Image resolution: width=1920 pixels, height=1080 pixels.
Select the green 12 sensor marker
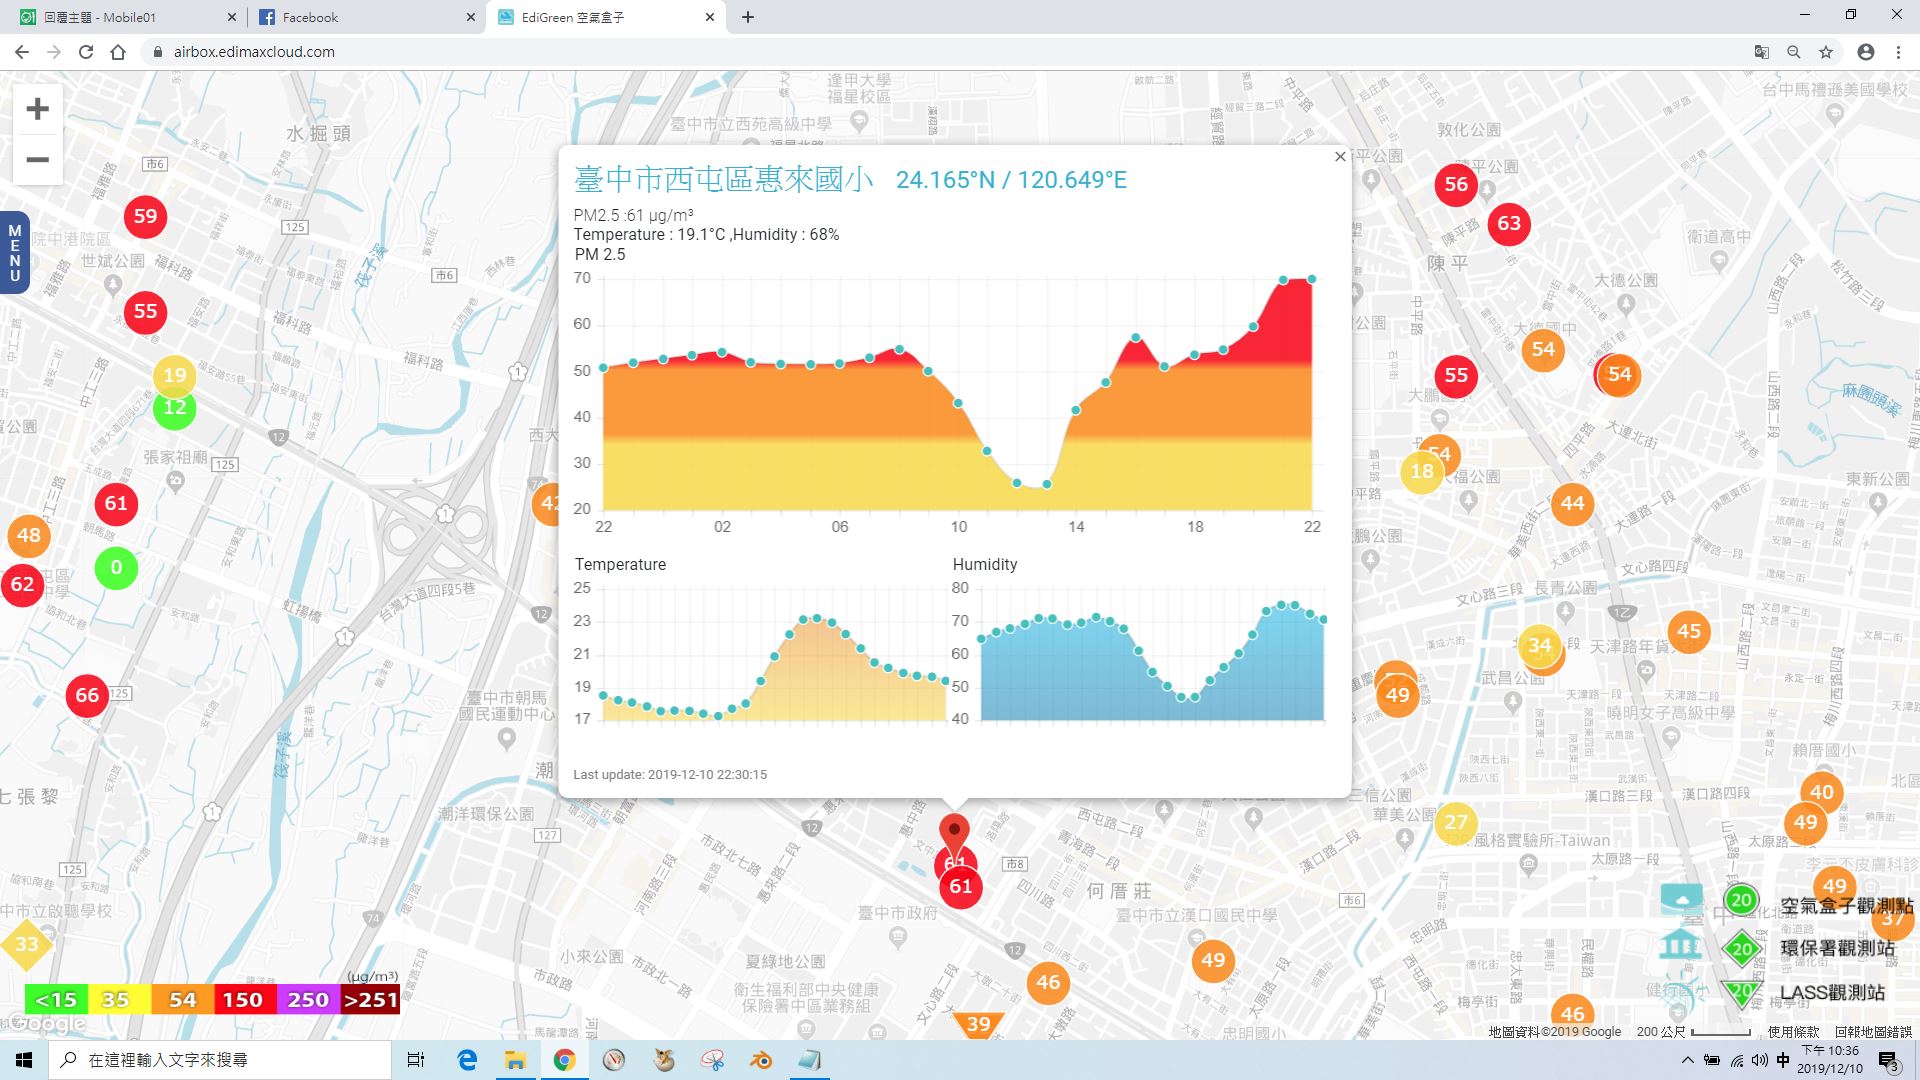point(175,409)
